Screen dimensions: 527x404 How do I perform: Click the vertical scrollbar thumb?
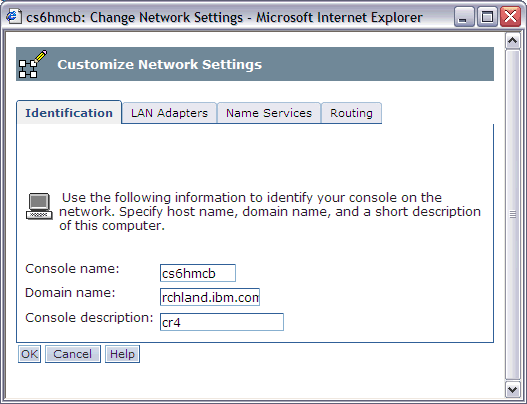tap(513, 215)
